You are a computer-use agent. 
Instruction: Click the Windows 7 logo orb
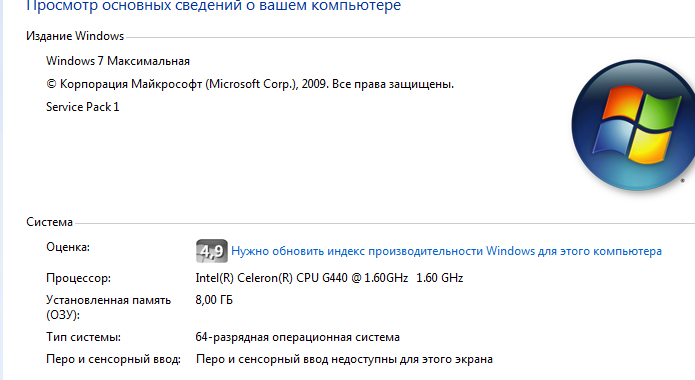634,125
